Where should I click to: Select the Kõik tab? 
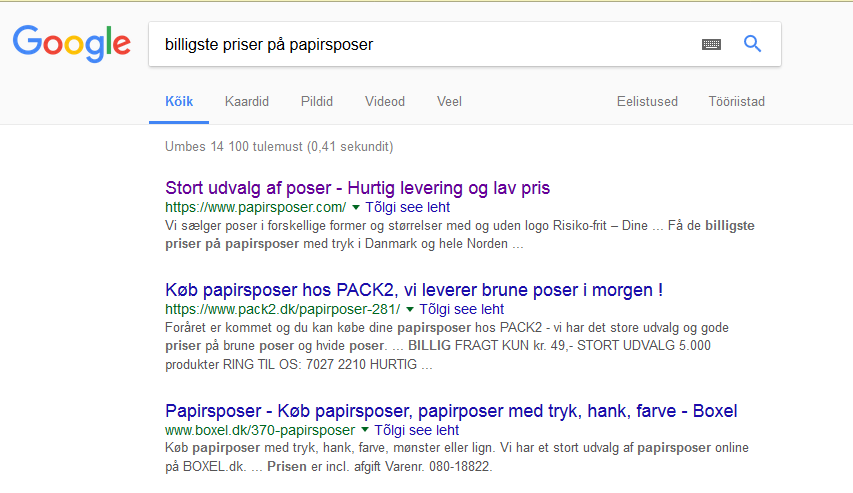pos(179,102)
